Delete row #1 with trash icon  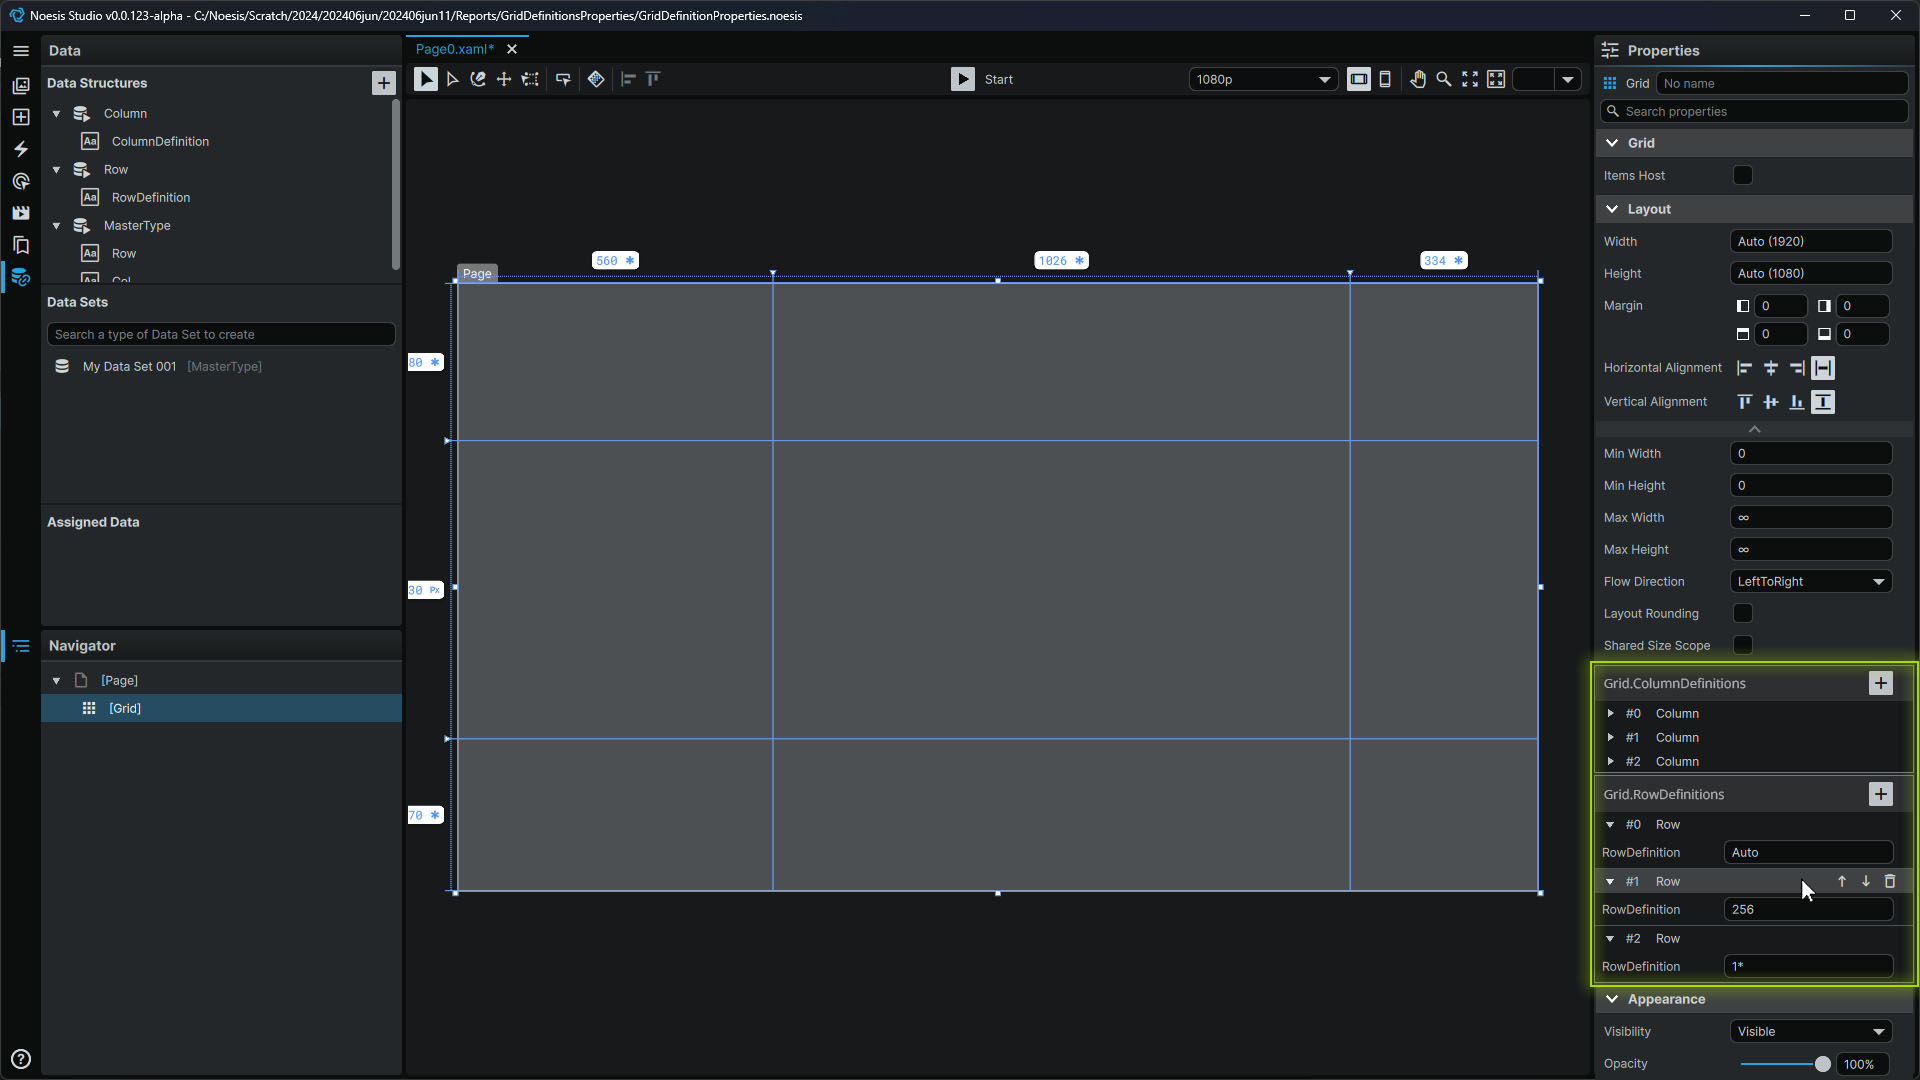point(1889,881)
